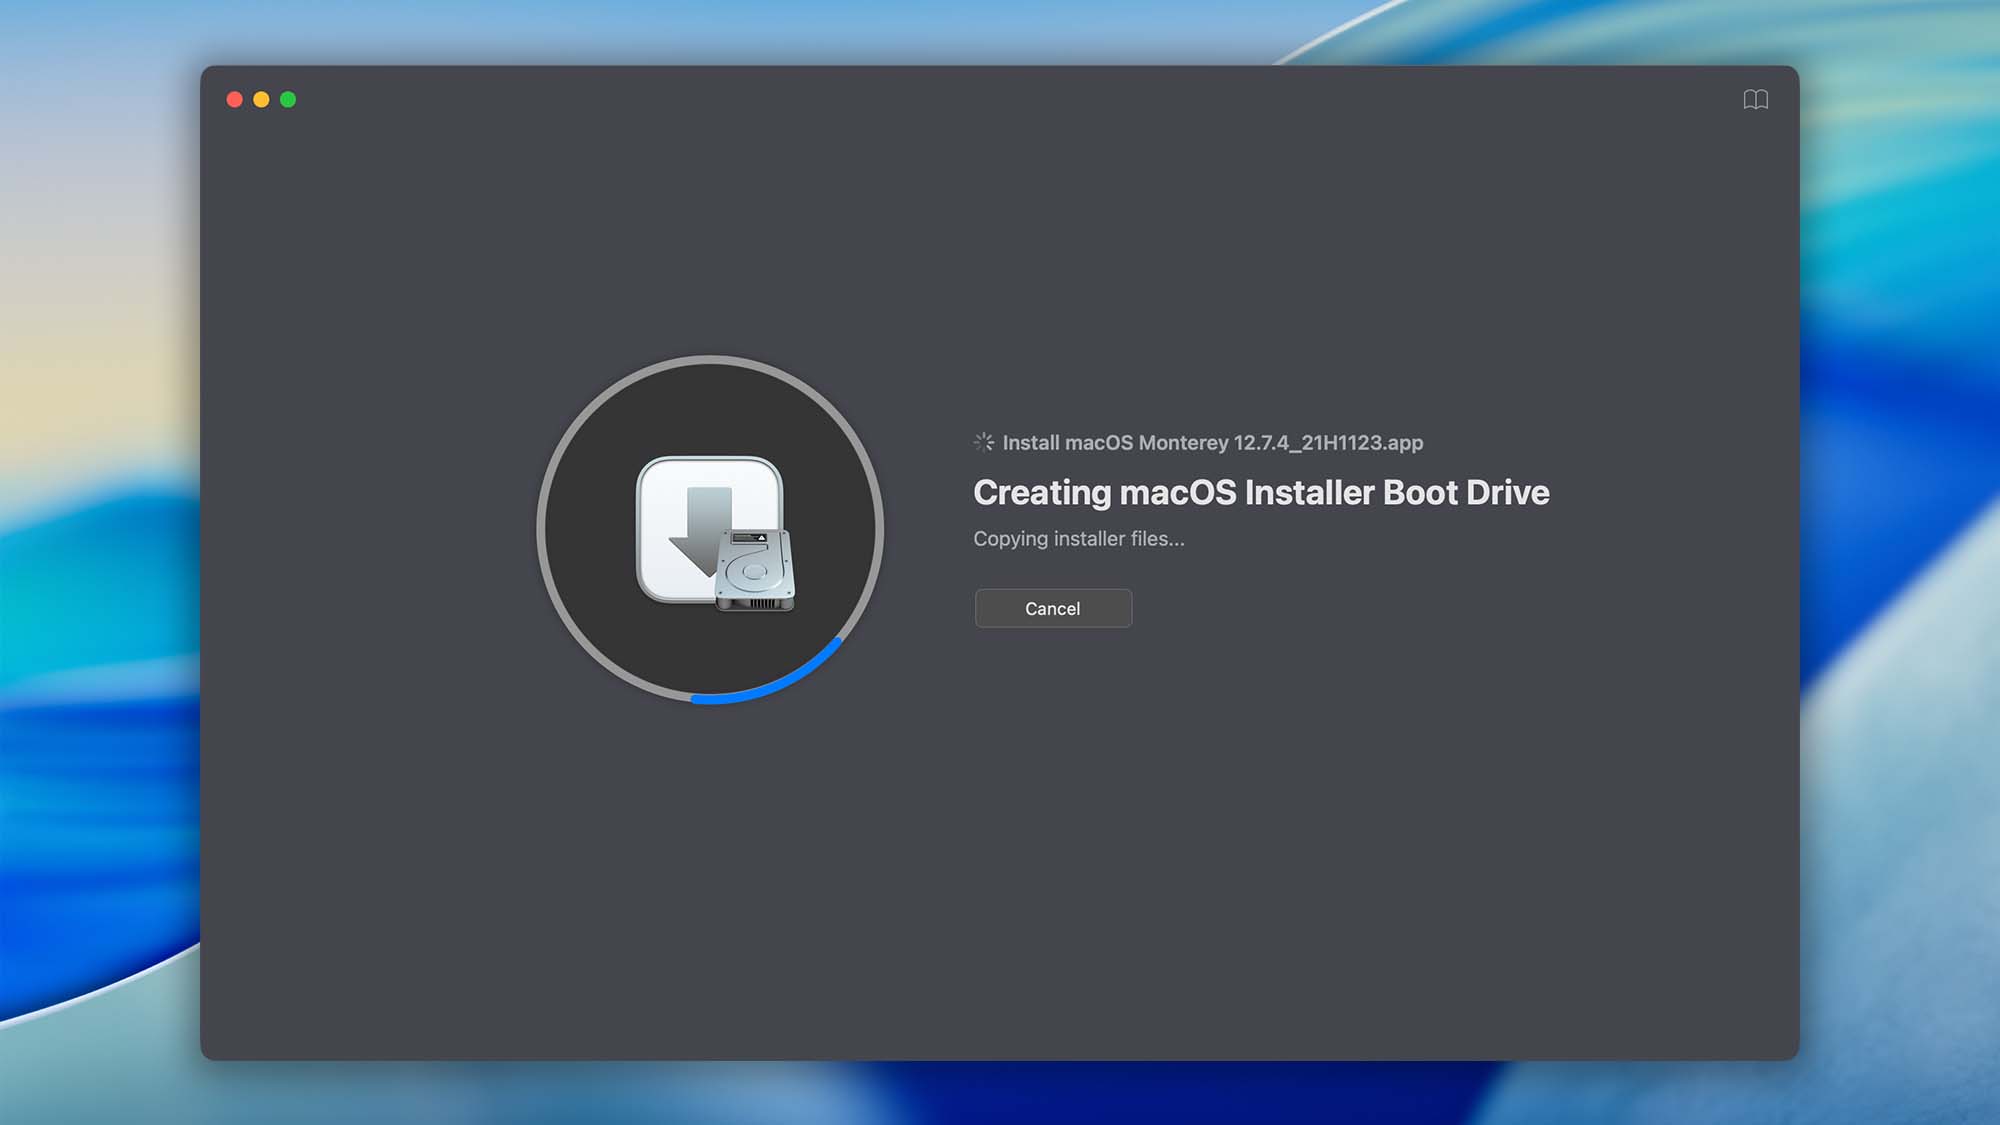Cancel the boot drive creation
The image size is (2000, 1125).
[1053, 608]
